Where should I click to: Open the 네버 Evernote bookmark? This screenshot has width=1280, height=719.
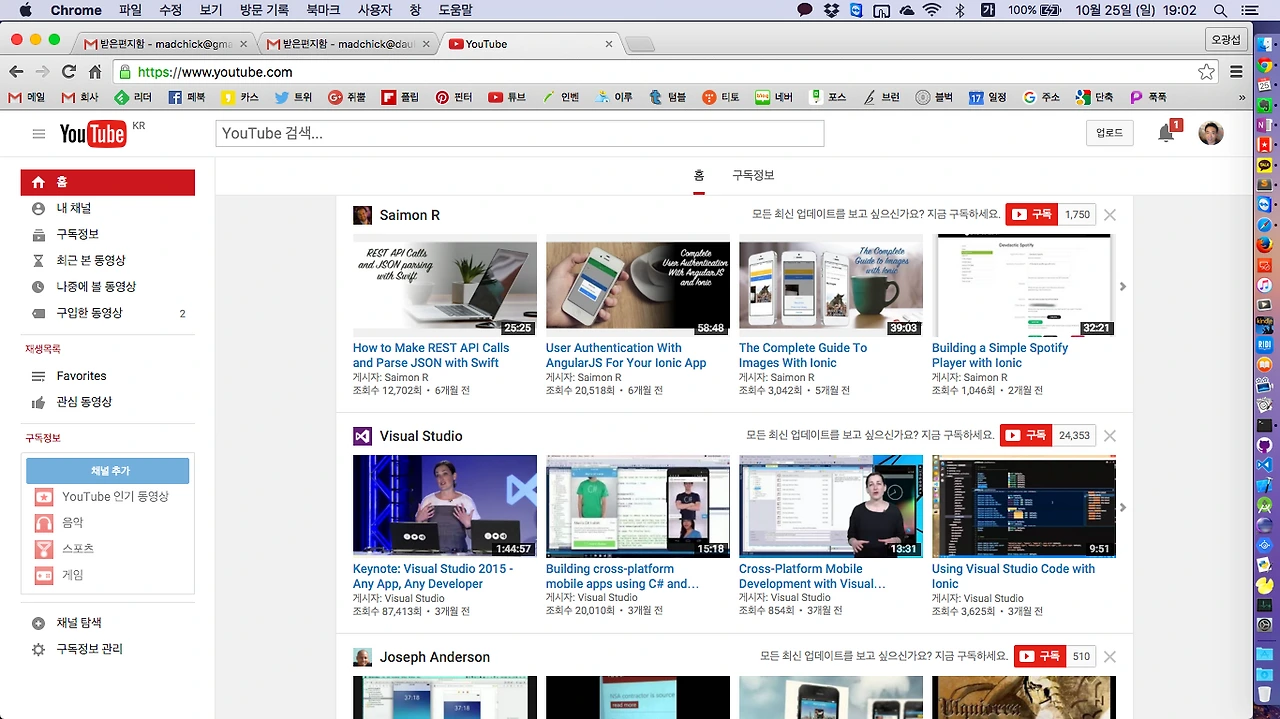click(774, 97)
